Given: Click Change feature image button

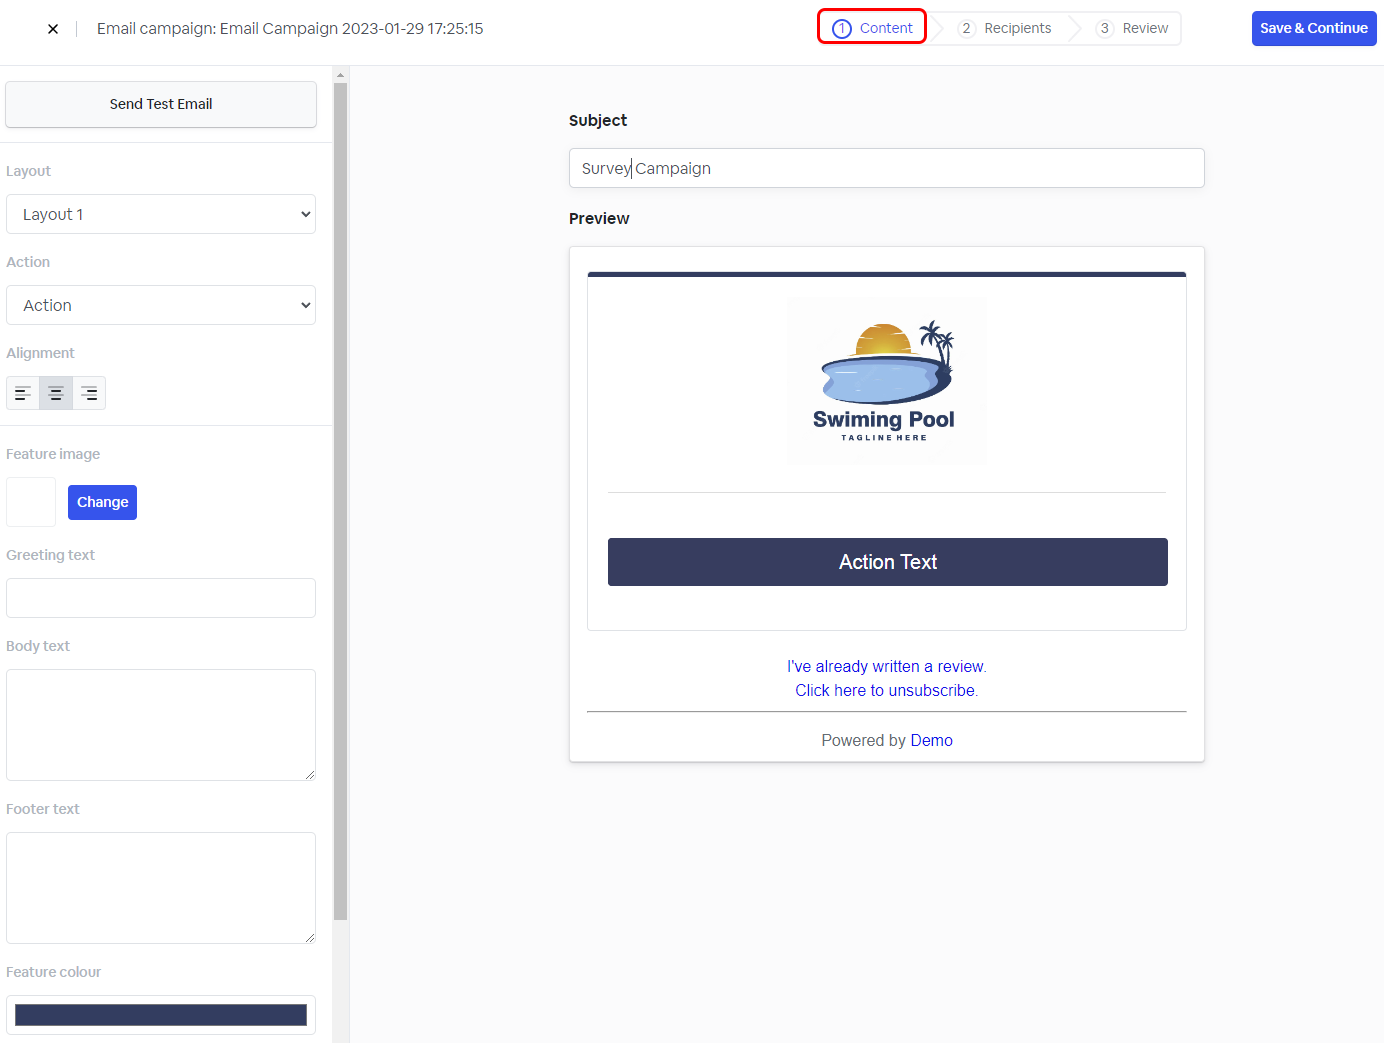Looking at the screenshot, I should pos(102,502).
